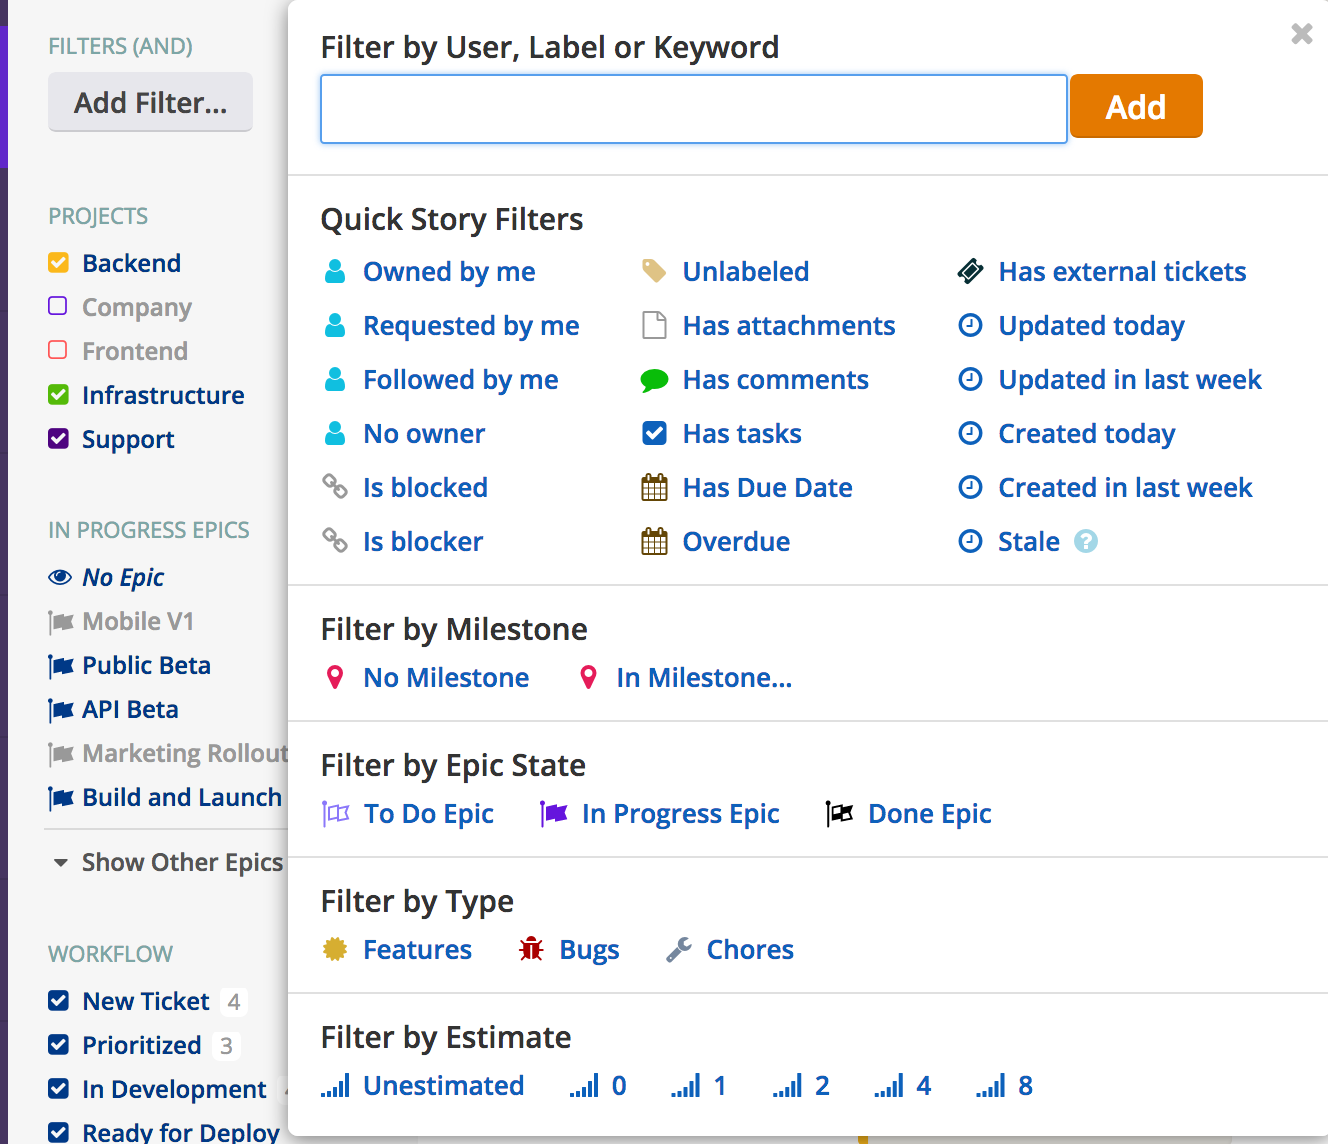This screenshot has height=1144, width=1328.
Task: Filter by estimate of 1 point
Action: (x=699, y=1086)
